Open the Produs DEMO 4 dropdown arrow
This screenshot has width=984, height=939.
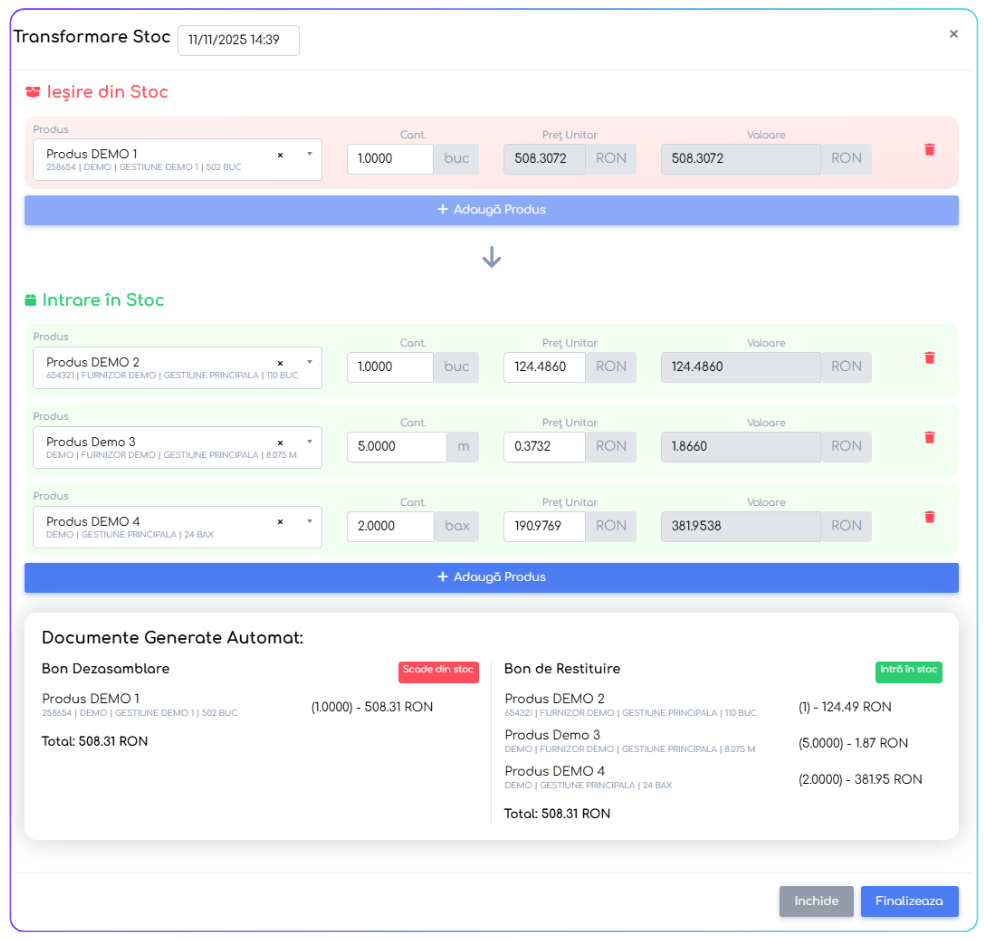(x=309, y=521)
